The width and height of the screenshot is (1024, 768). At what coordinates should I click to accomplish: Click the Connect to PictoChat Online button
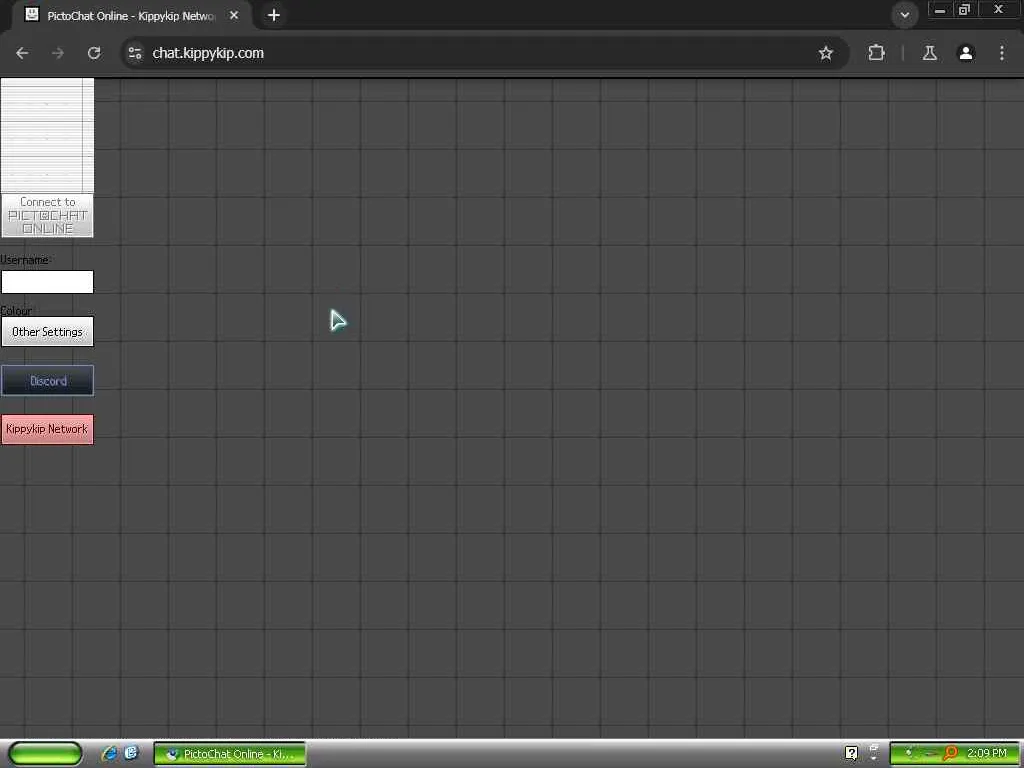[47, 215]
